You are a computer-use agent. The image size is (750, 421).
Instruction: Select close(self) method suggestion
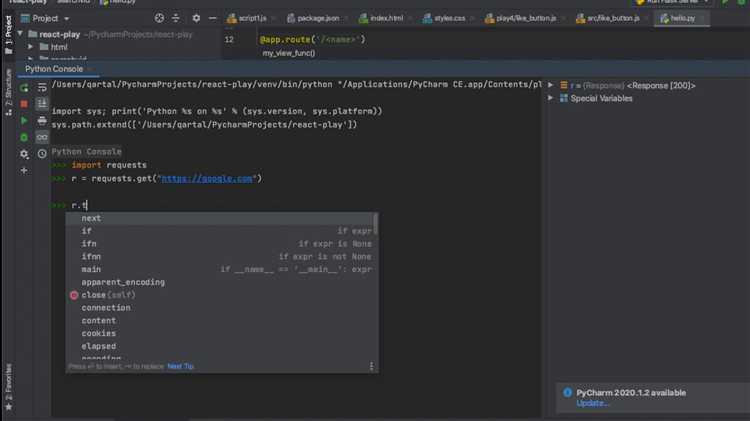[x=221, y=295]
